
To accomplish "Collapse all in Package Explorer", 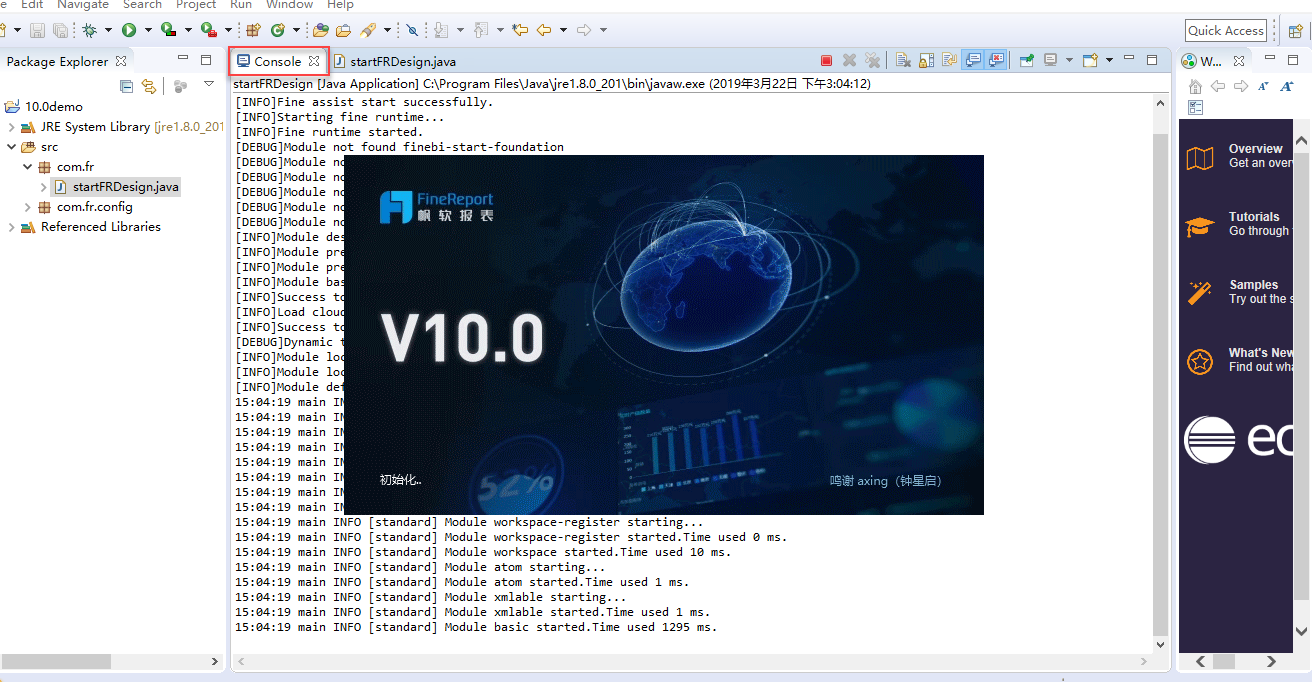I will tap(126, 86).
